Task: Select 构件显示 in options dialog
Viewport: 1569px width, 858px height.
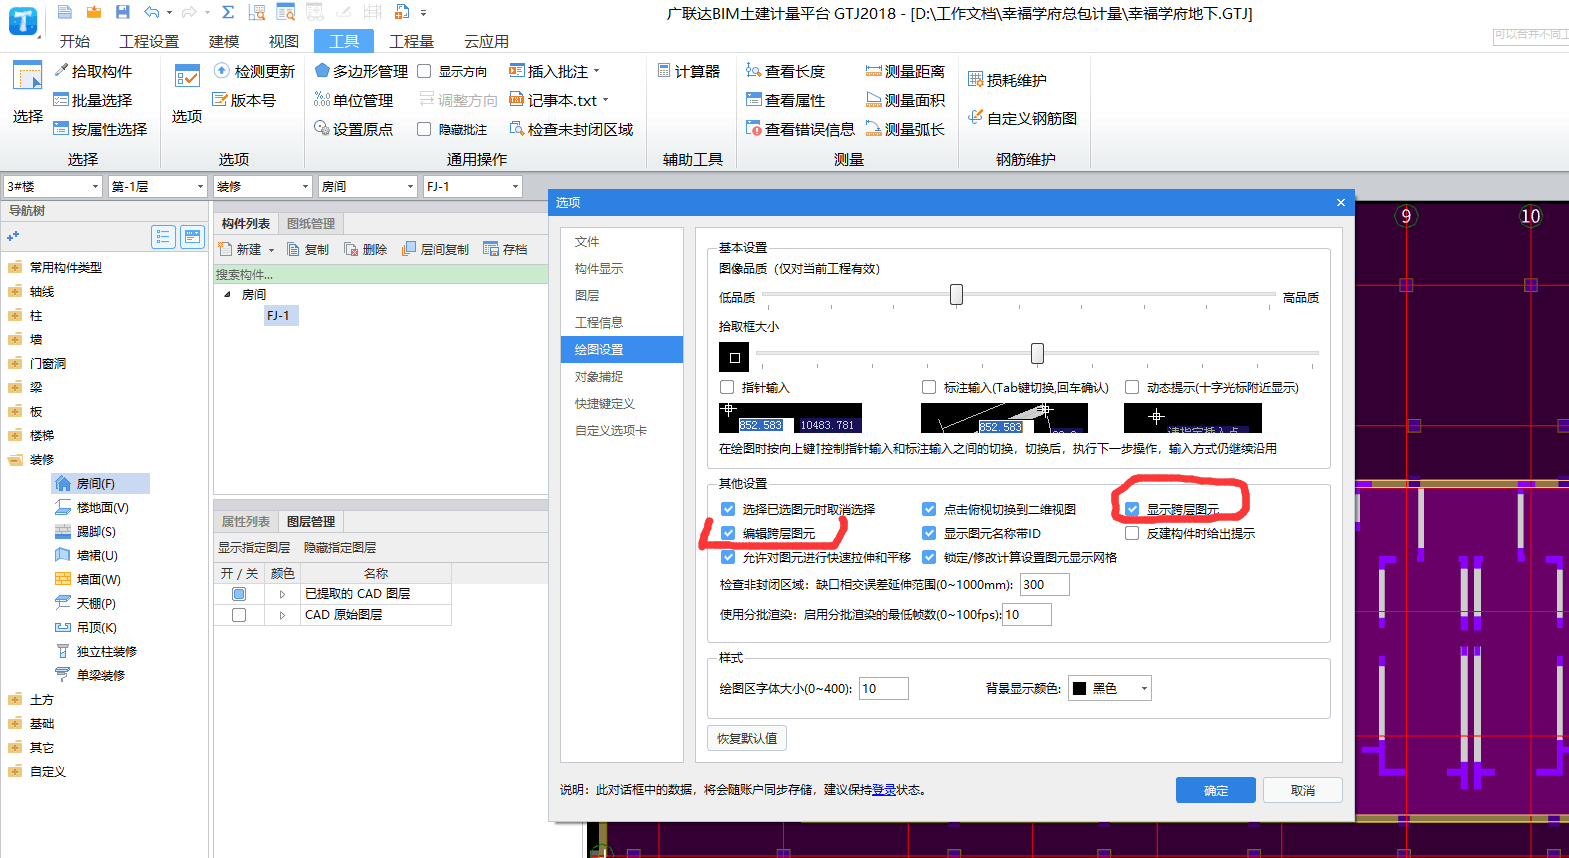Action: pyautogui.click(x=622, y=268)
